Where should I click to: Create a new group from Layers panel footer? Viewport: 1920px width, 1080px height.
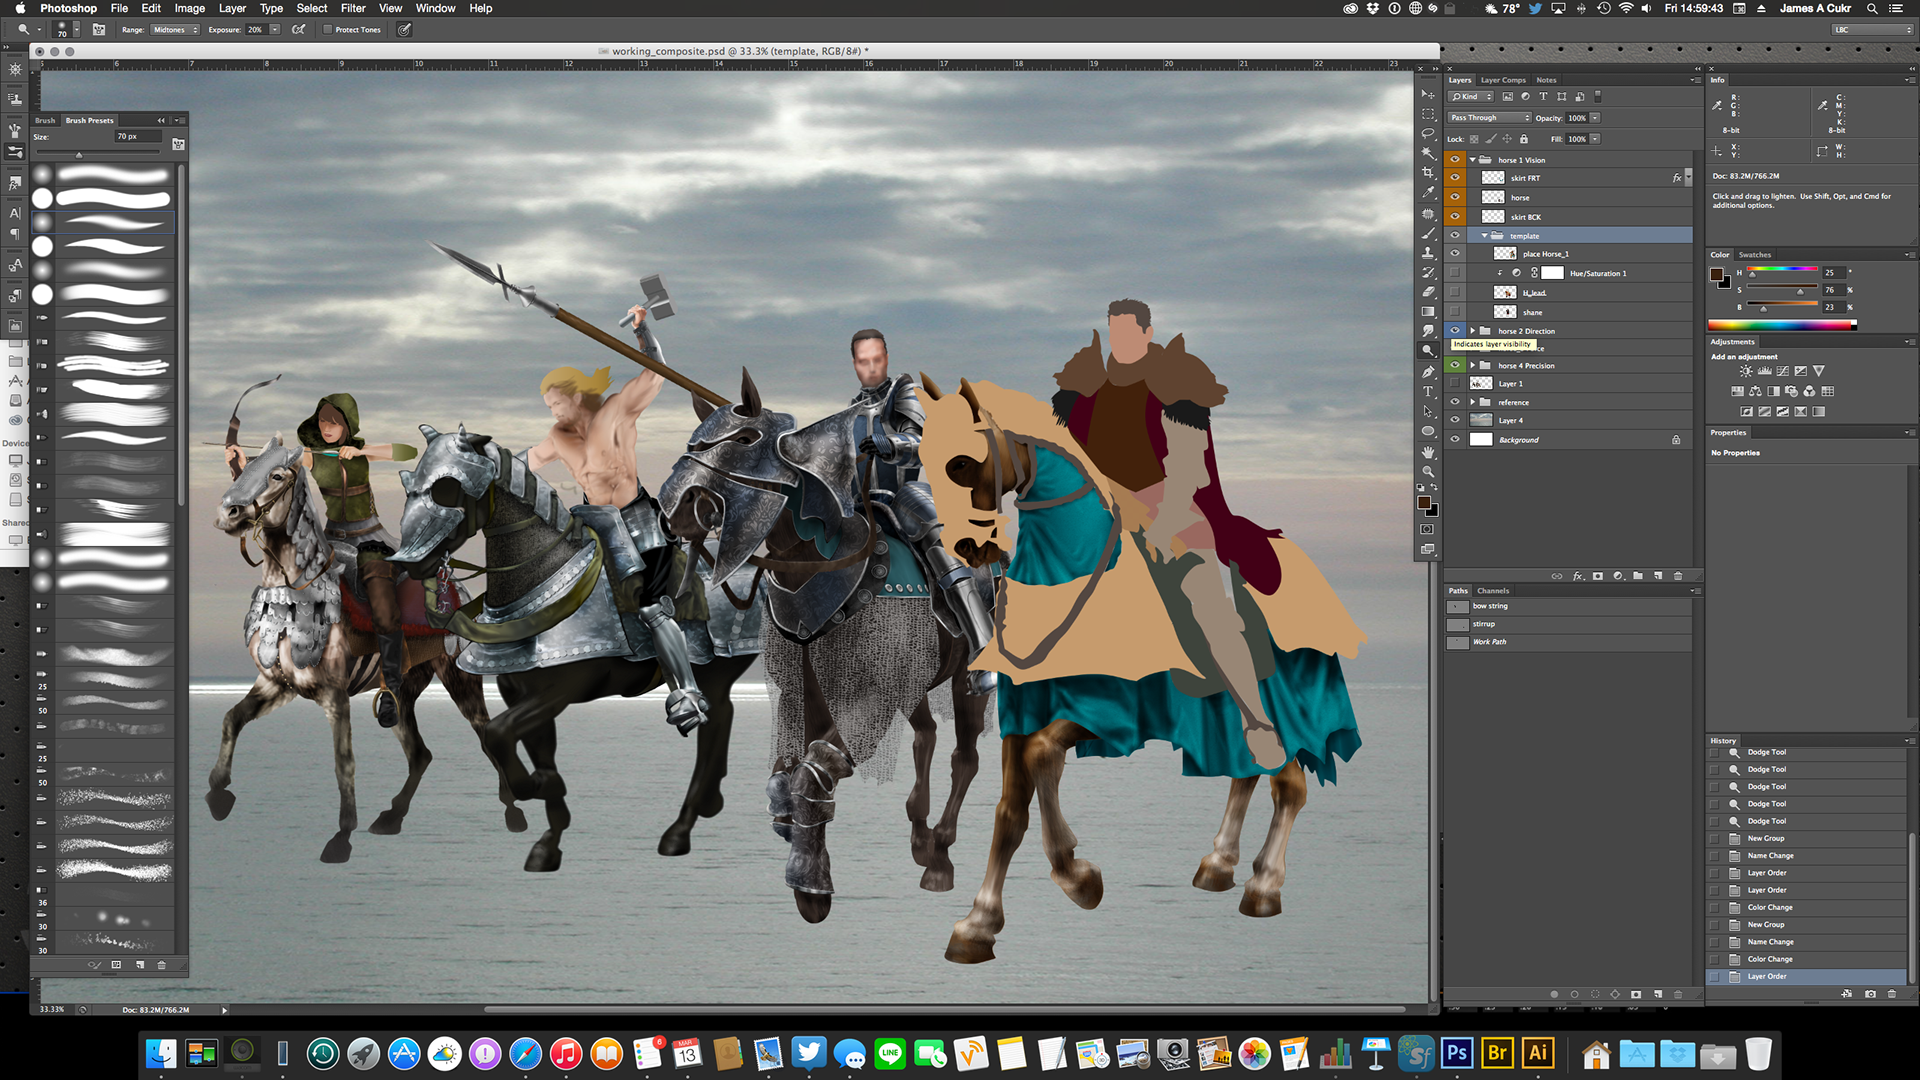(x=1638, y=576)
